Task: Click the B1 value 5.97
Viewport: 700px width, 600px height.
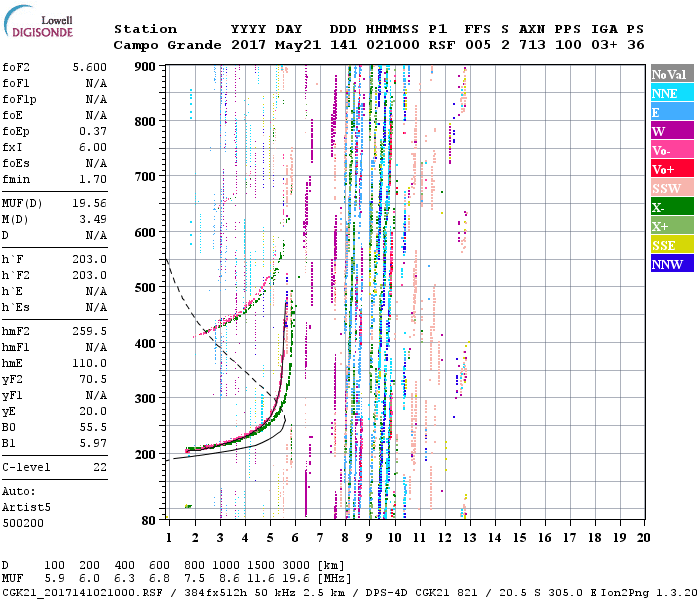Action: point(93,443)
